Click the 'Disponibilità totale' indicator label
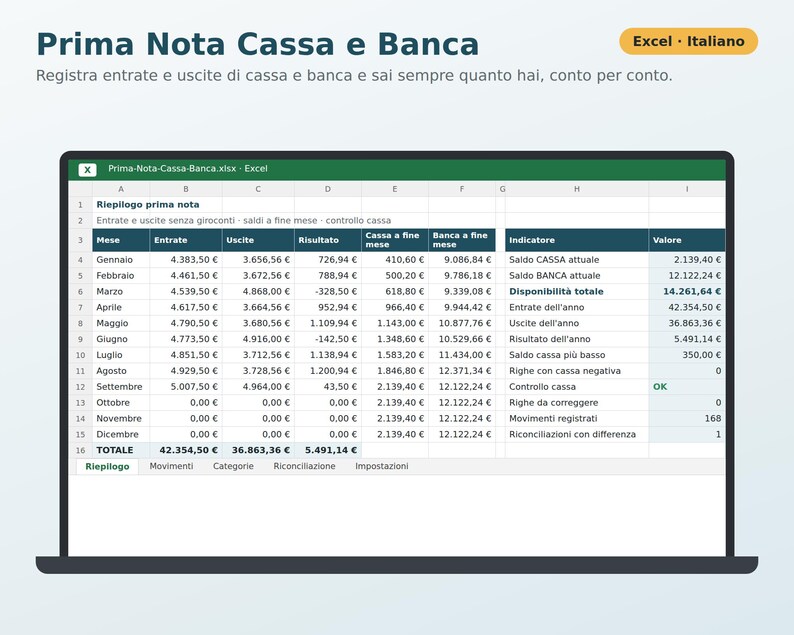794x635 pixels. [577, 292]
